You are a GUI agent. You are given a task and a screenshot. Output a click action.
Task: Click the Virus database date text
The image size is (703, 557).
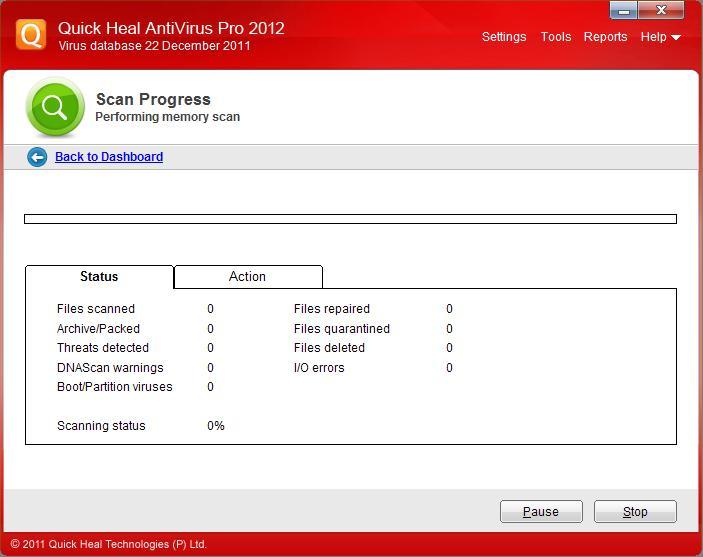point(154,46)
